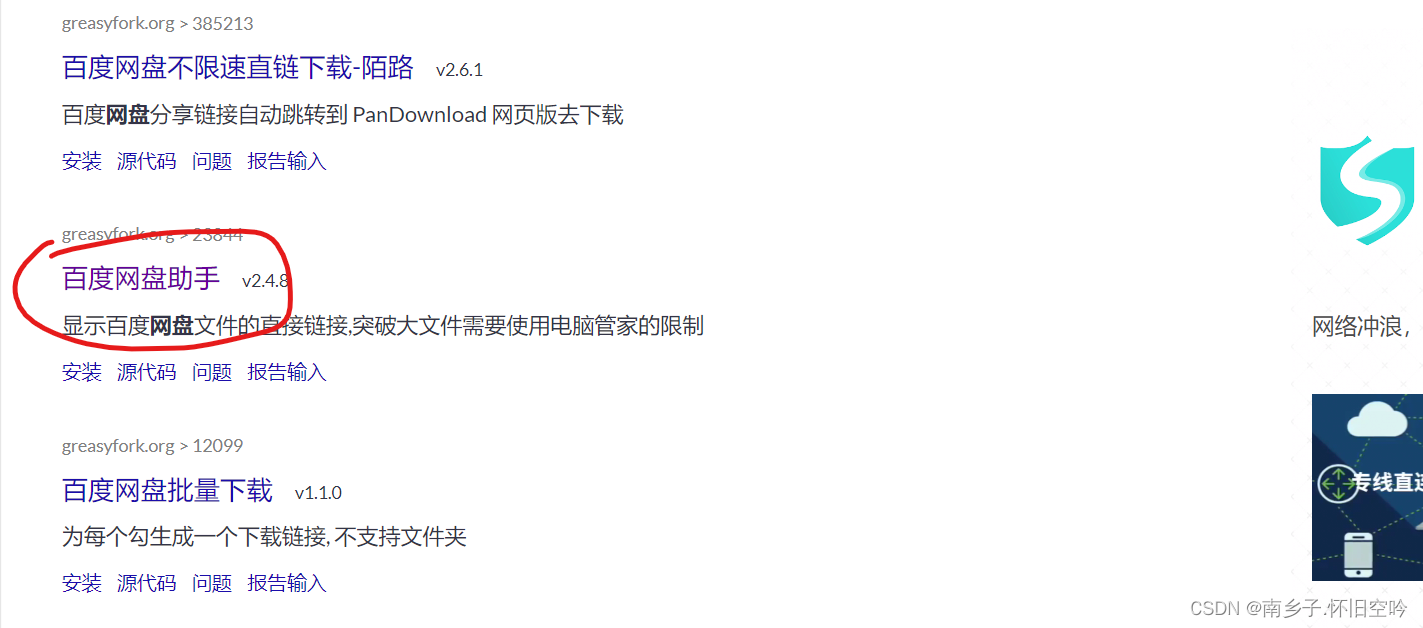Select 报告输入 for 百度网盘批量下载

click(287, 583)
